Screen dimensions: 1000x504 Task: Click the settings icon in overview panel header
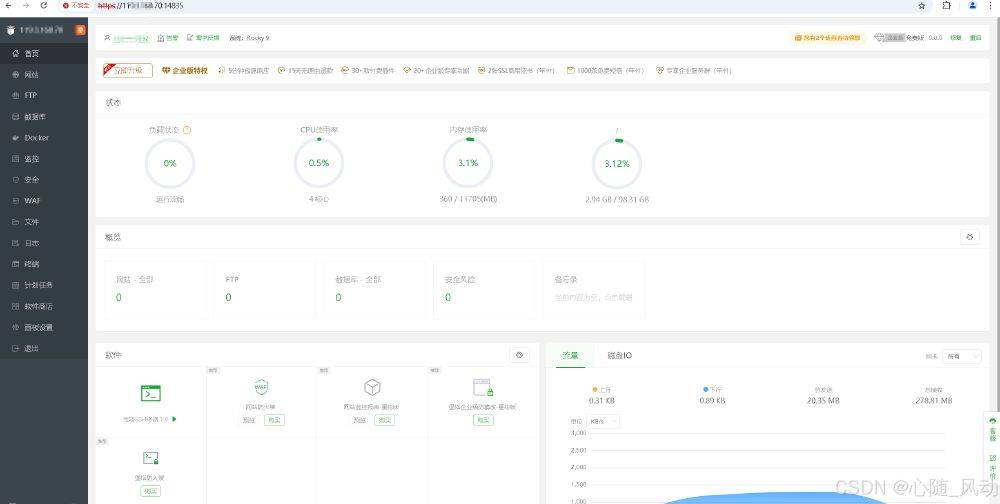[x=968, y=237]
